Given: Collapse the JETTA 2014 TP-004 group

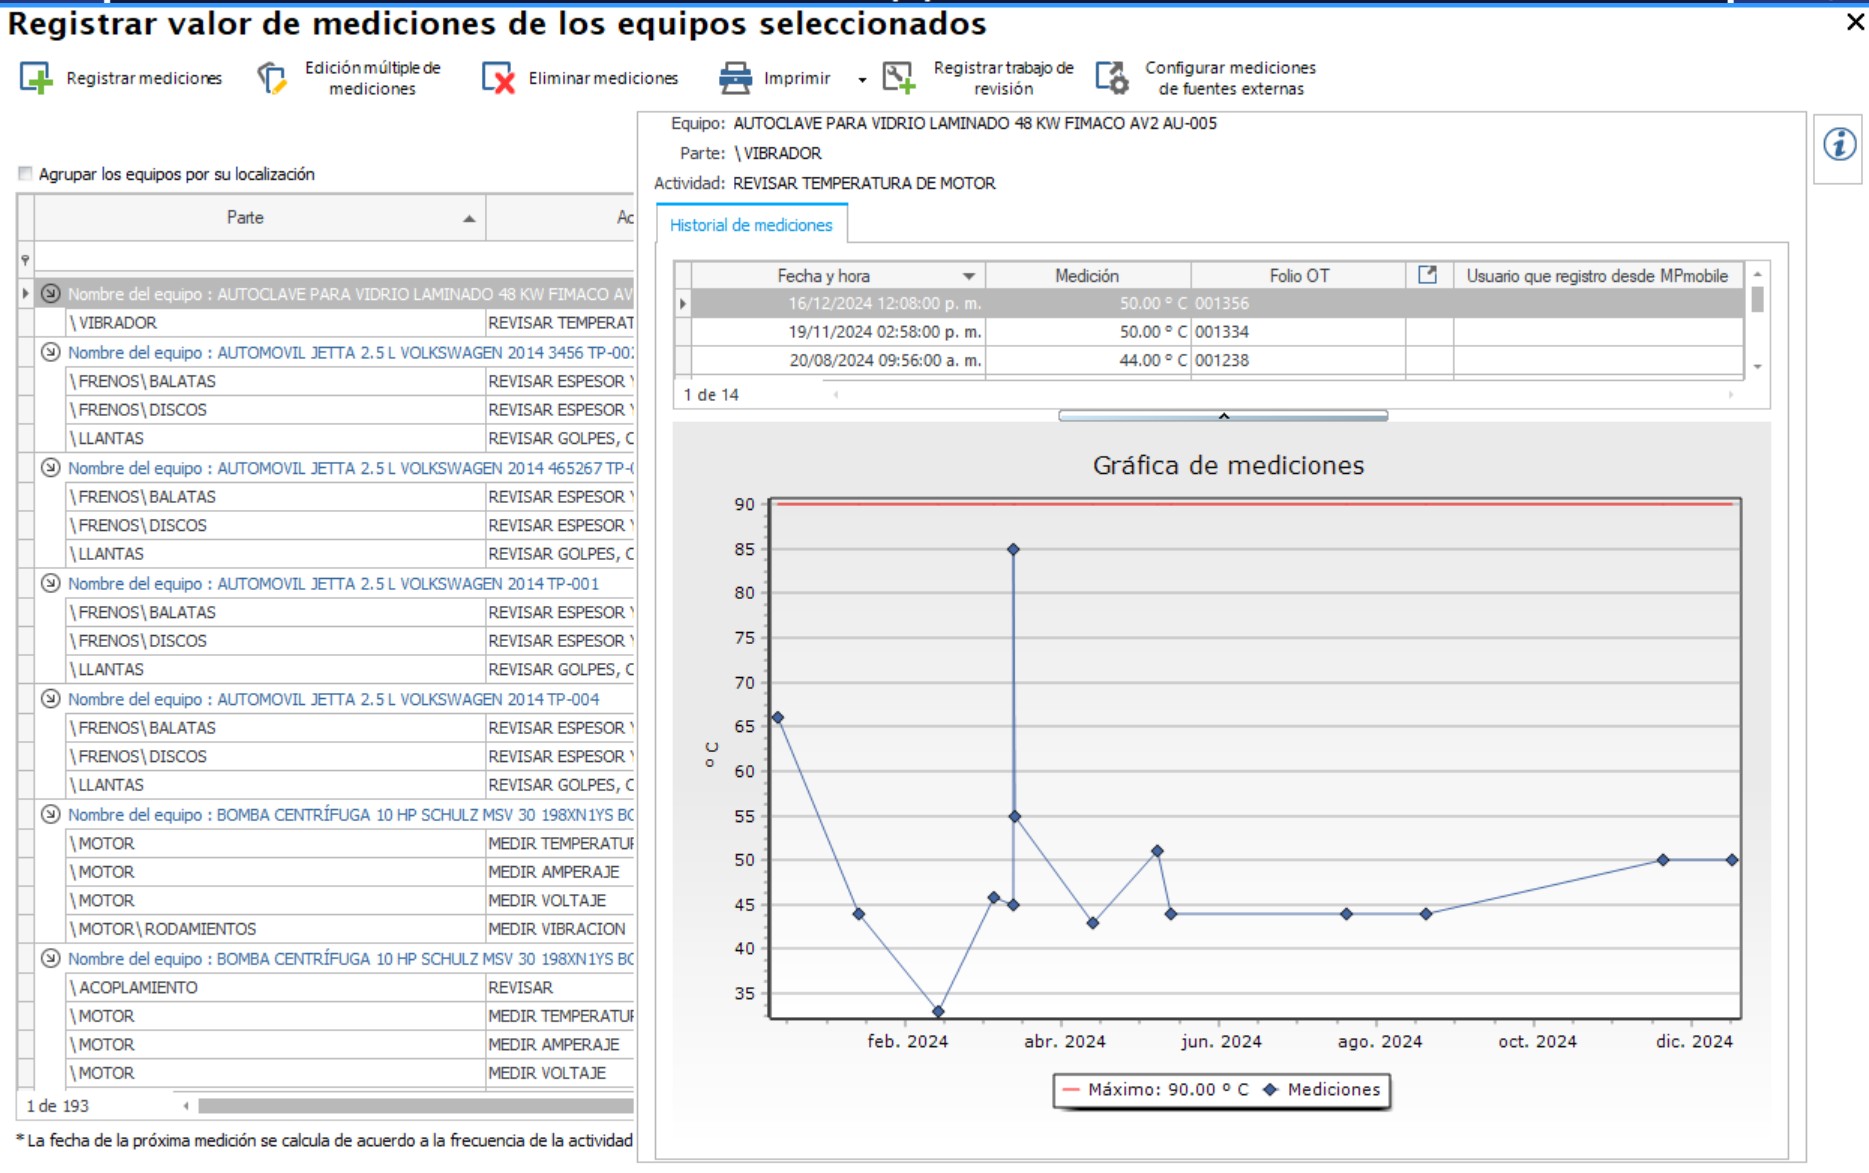Looking at the screenshot, I should tap(51, 699).
